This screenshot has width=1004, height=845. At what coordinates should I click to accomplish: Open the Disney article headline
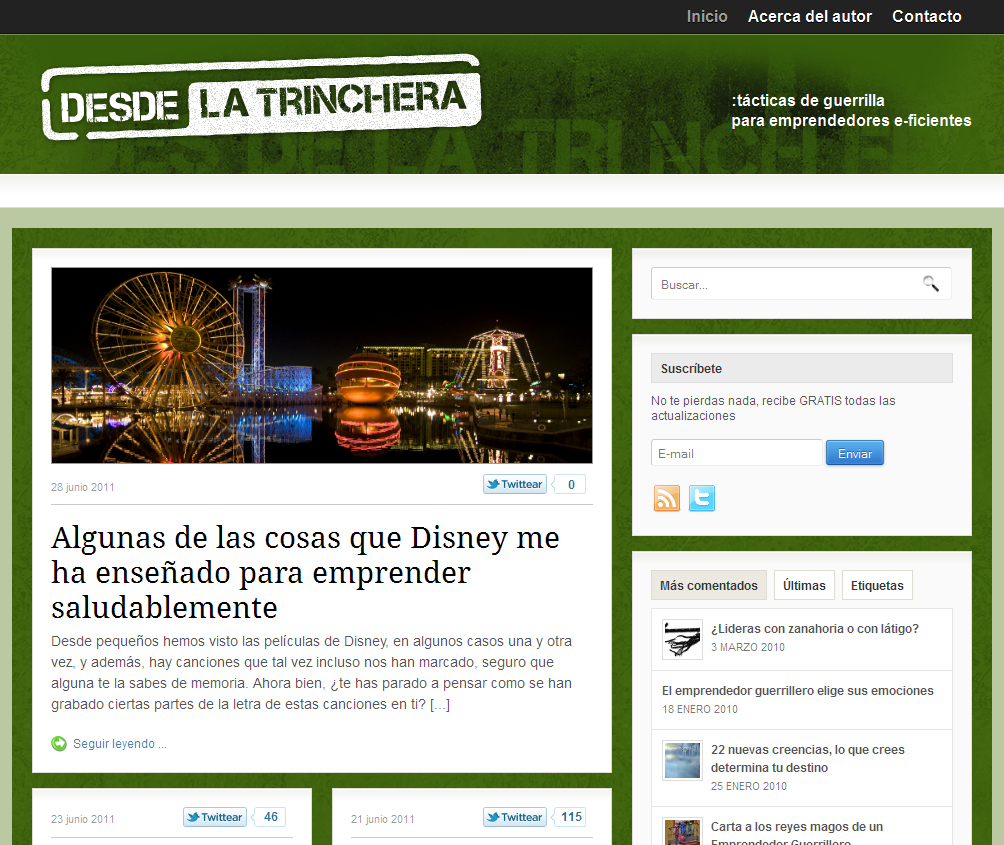pos(305,572)
